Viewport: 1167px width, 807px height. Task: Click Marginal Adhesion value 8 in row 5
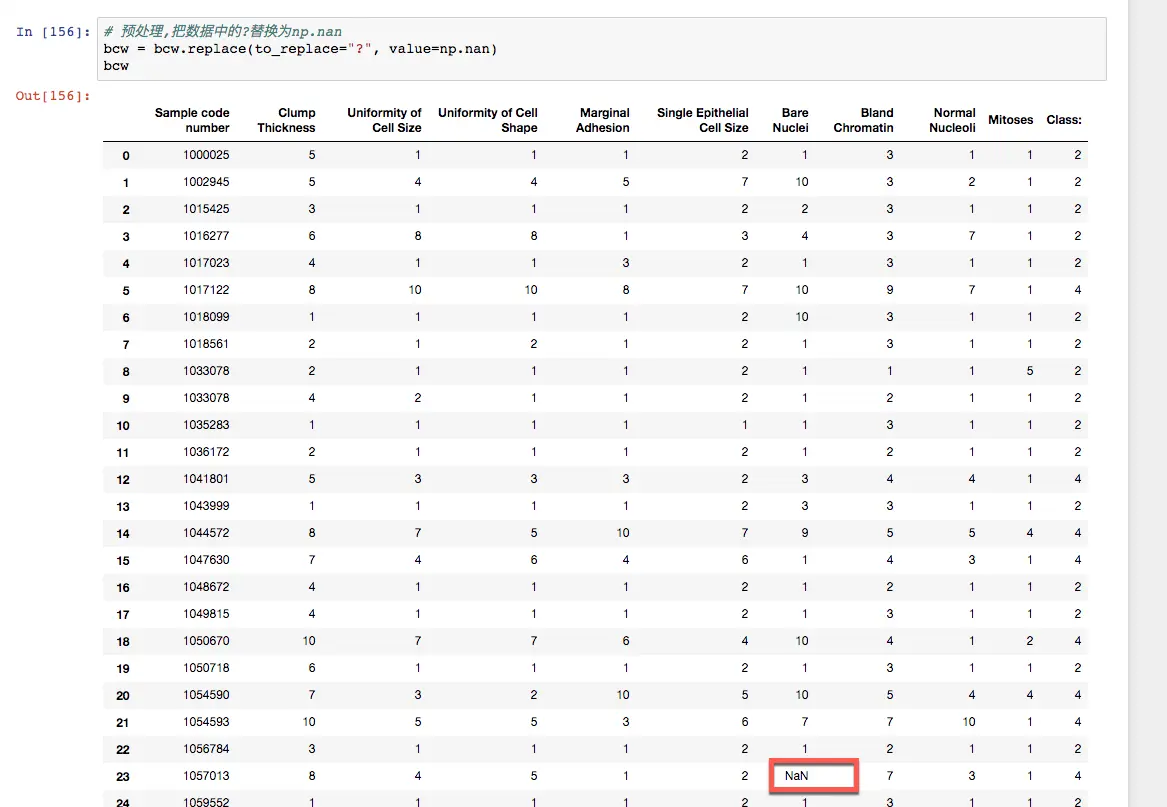point(626,290)
